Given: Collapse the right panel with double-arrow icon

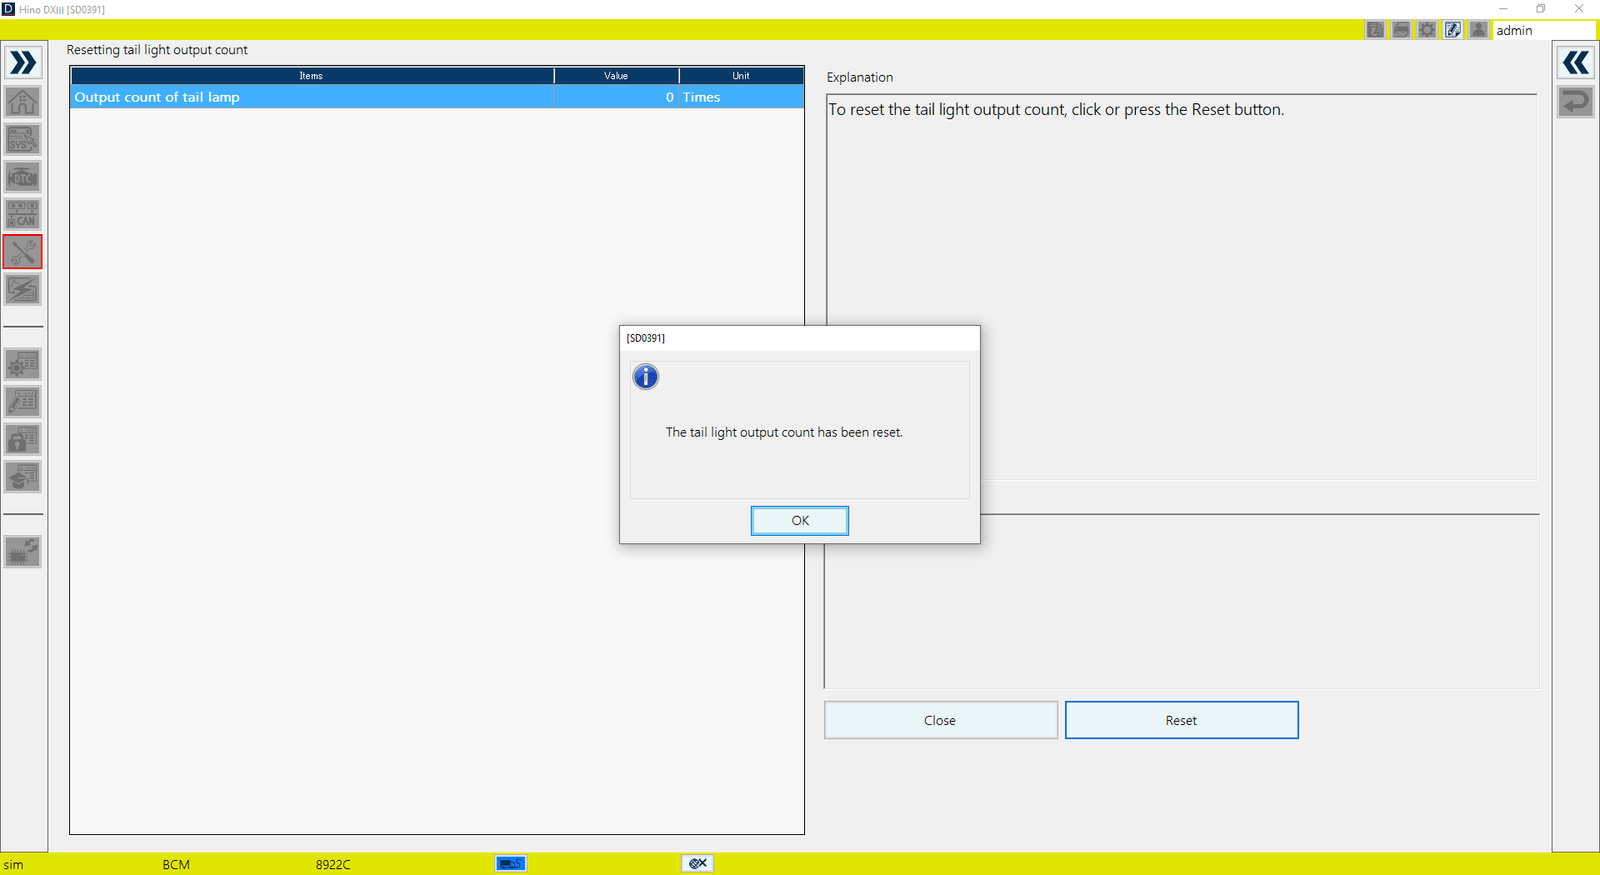Looking at the screenshot, I should (x=1576, y=63).
